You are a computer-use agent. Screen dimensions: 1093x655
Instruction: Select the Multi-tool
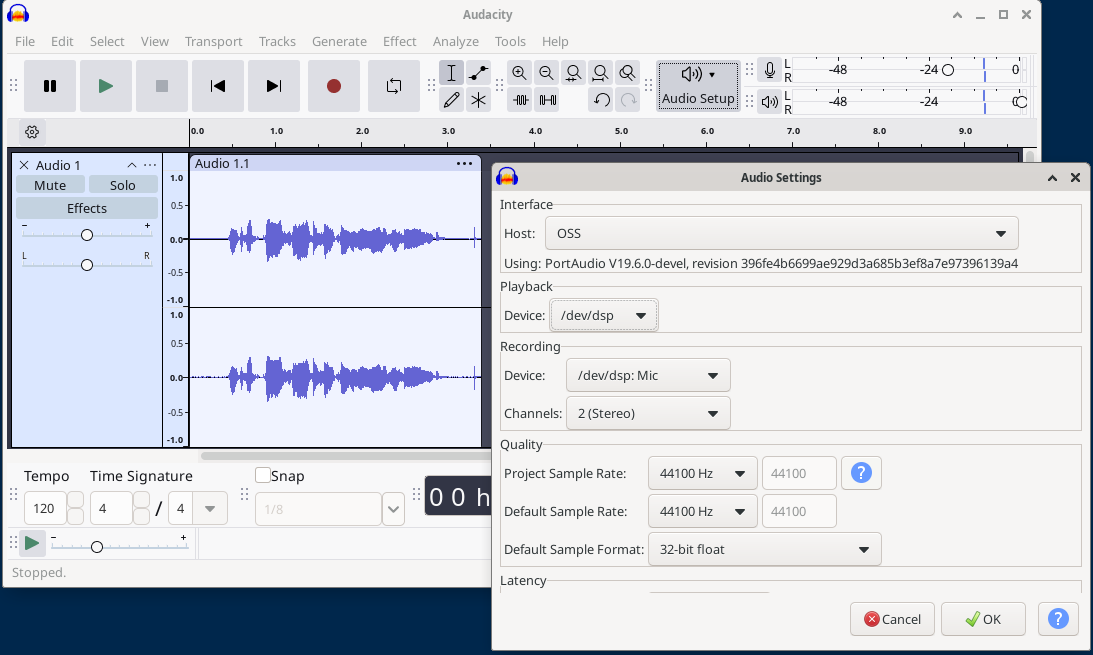click(x=479, y=100)
